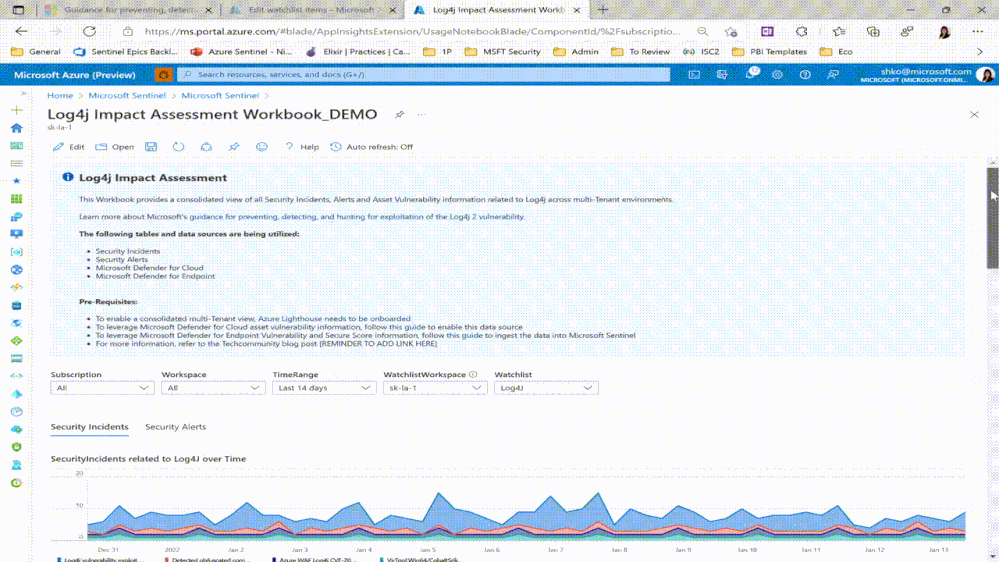The height and width of the screenshot is (562, 999).
Task: Open MSFT Security bookmarks folder
Action: click(503, 52)
